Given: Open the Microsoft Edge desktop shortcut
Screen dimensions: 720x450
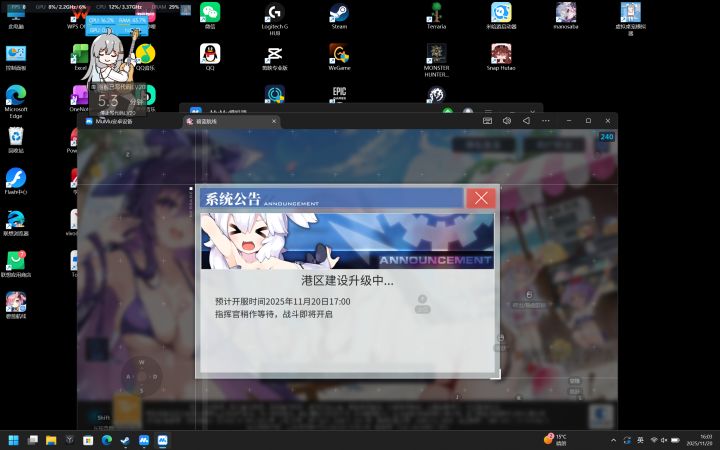Looking at the screenshot, I should coord(16,101).
